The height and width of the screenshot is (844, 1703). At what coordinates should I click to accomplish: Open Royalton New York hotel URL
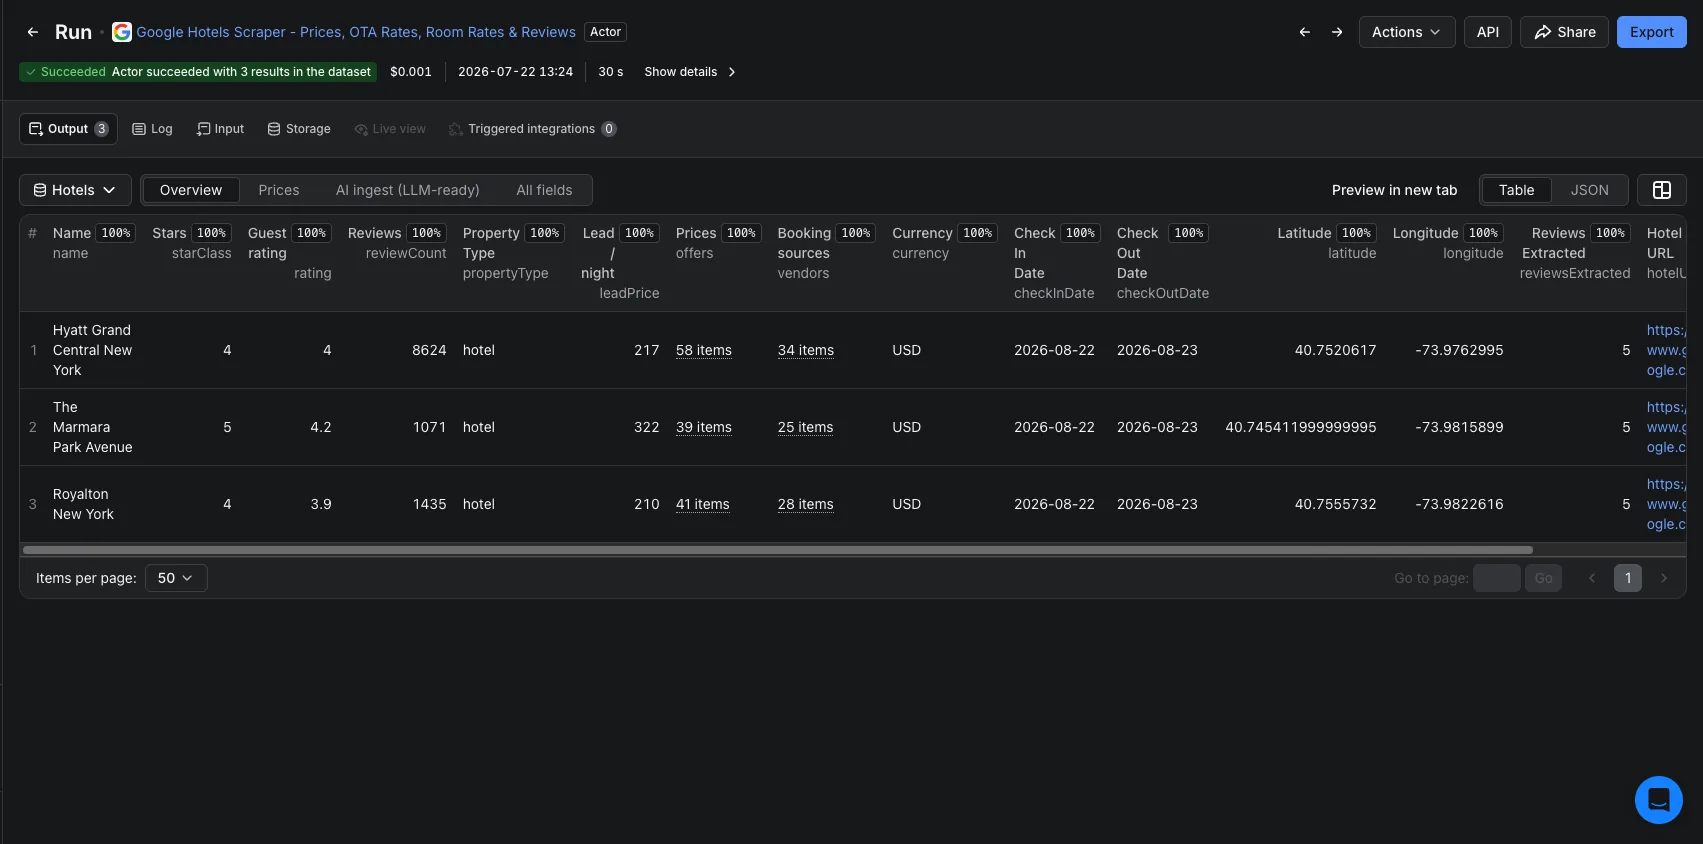(x=1666, y=504)
